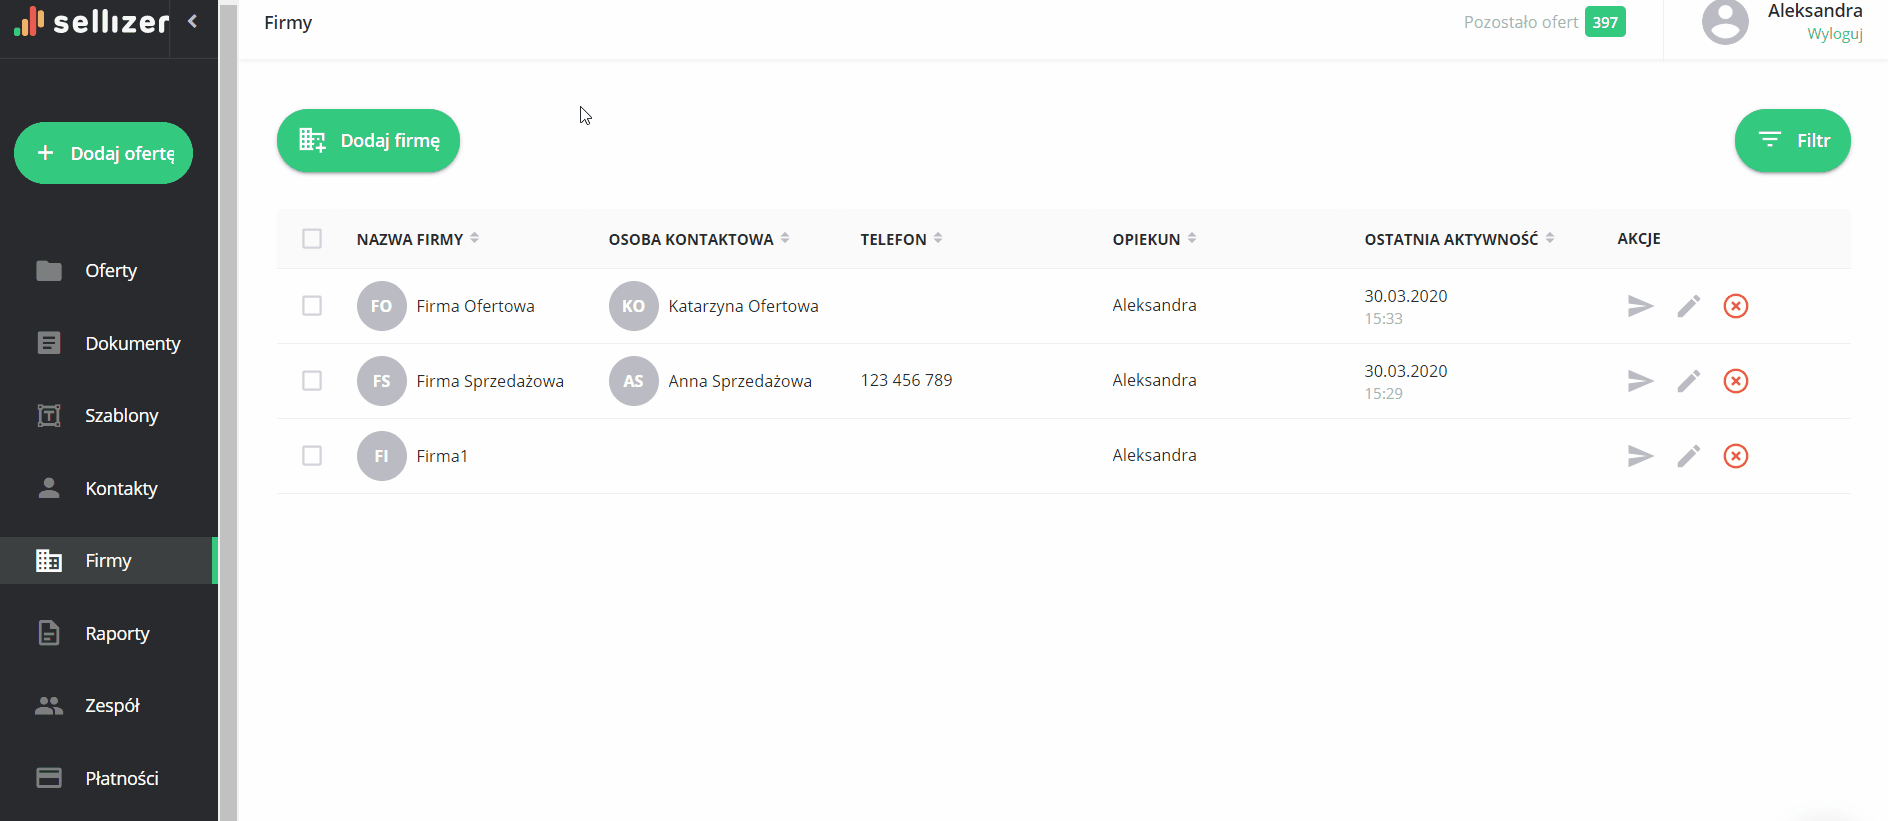Edit Firma Sprzedażowa with pencil icon
Viewport: 1888px width, 821px height.
click(1688, 381)
